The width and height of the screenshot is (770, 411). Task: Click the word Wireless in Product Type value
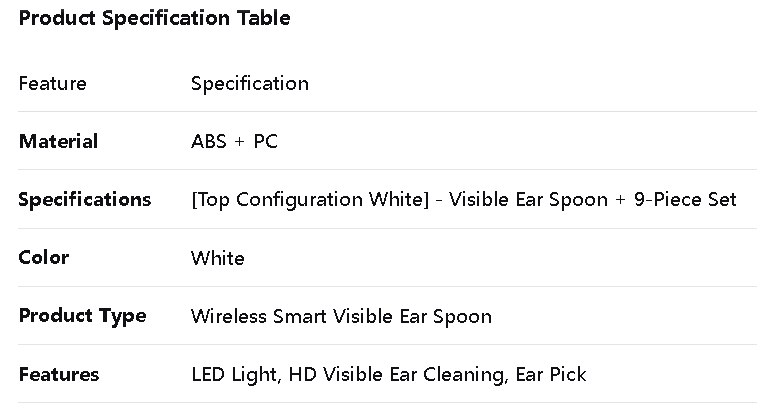229,316
